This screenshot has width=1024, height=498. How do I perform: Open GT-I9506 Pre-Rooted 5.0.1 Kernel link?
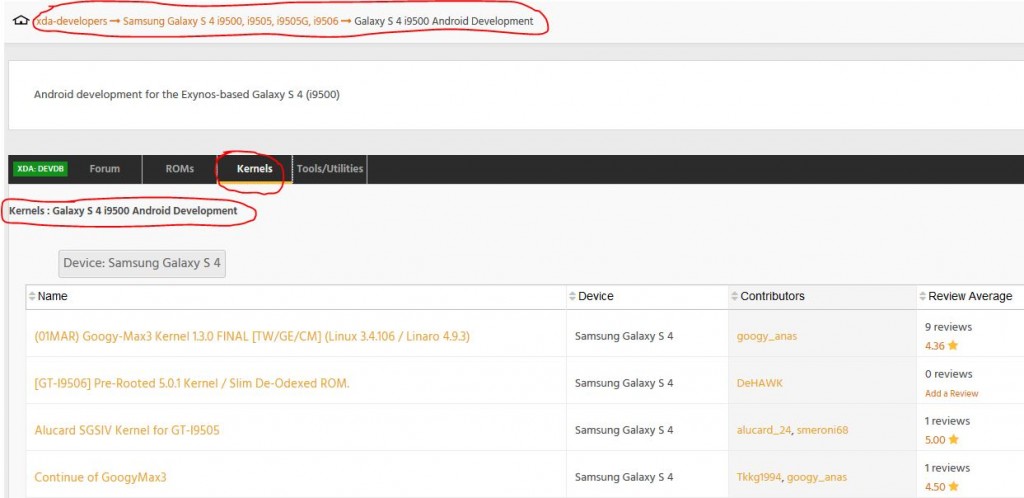(192, 383)
